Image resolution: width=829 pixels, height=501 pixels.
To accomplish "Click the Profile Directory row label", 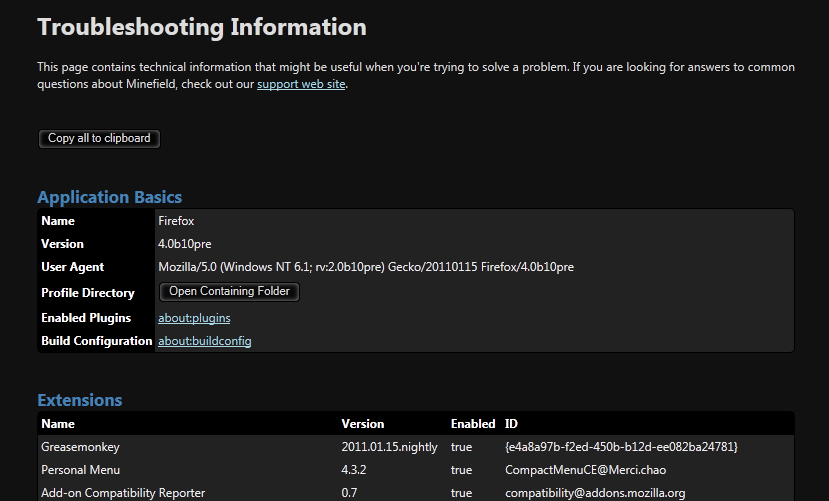I will (x=88, y=293).
